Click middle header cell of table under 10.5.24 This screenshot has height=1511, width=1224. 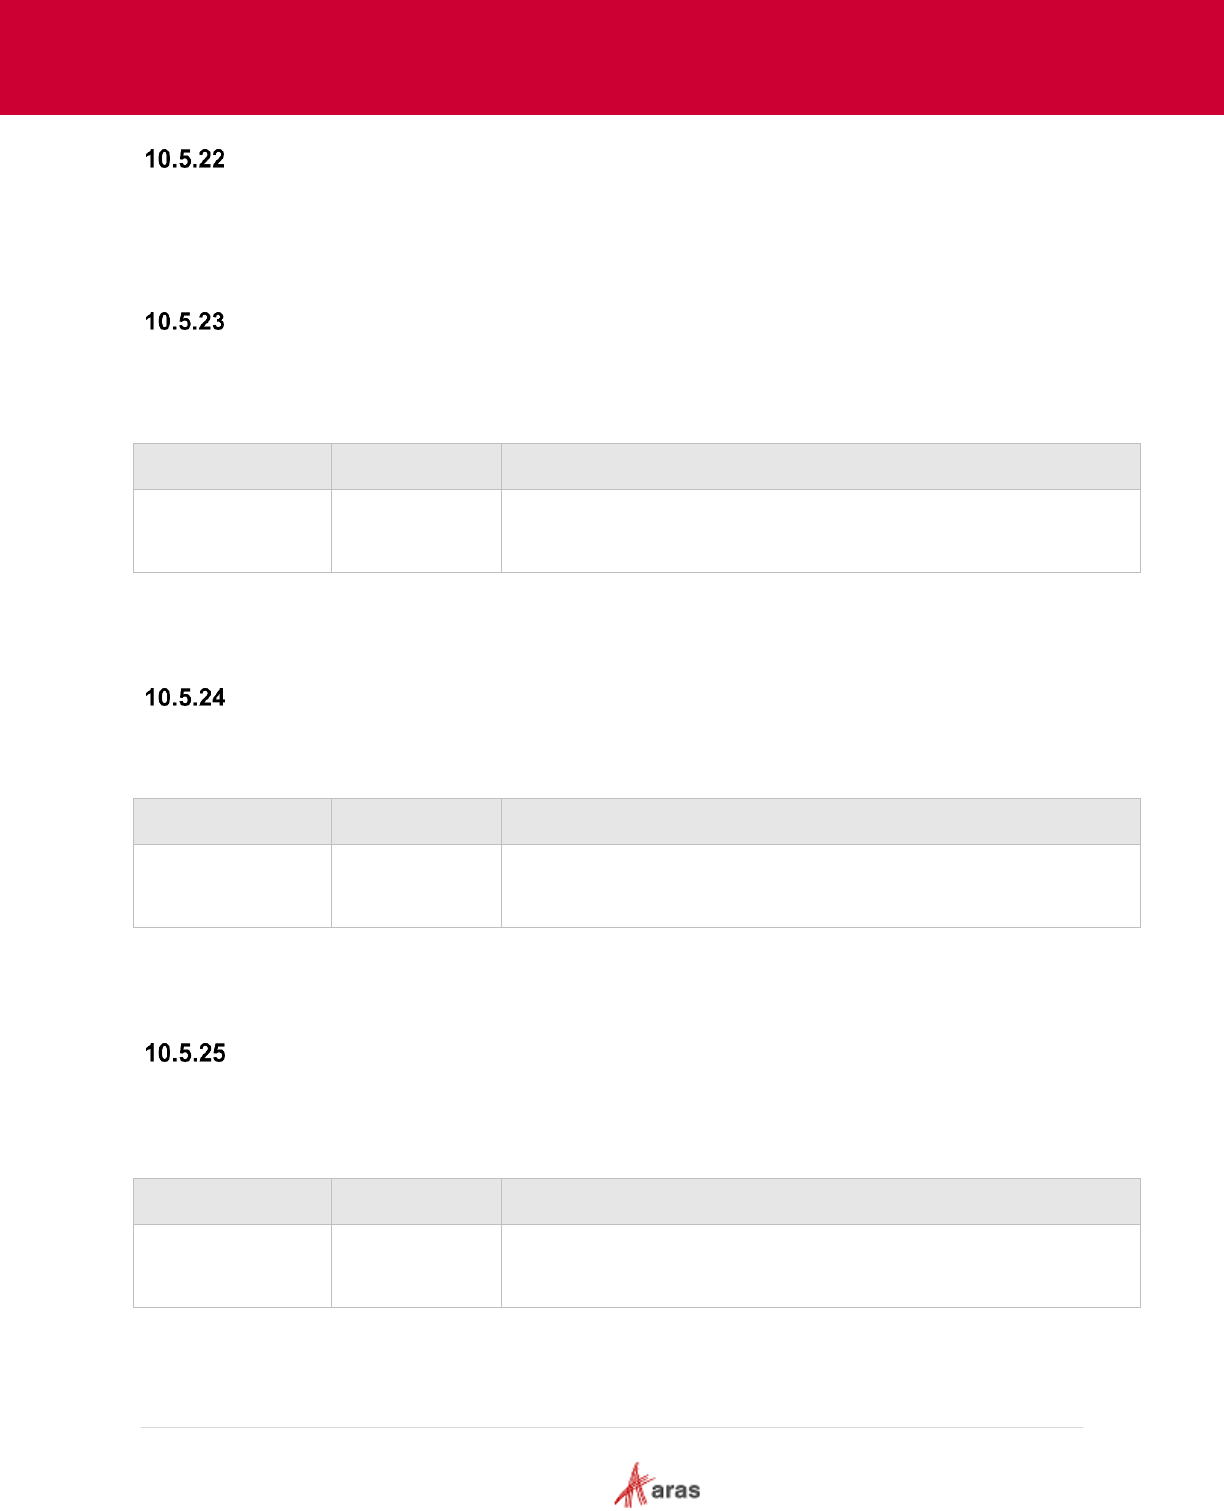[416, 821]
